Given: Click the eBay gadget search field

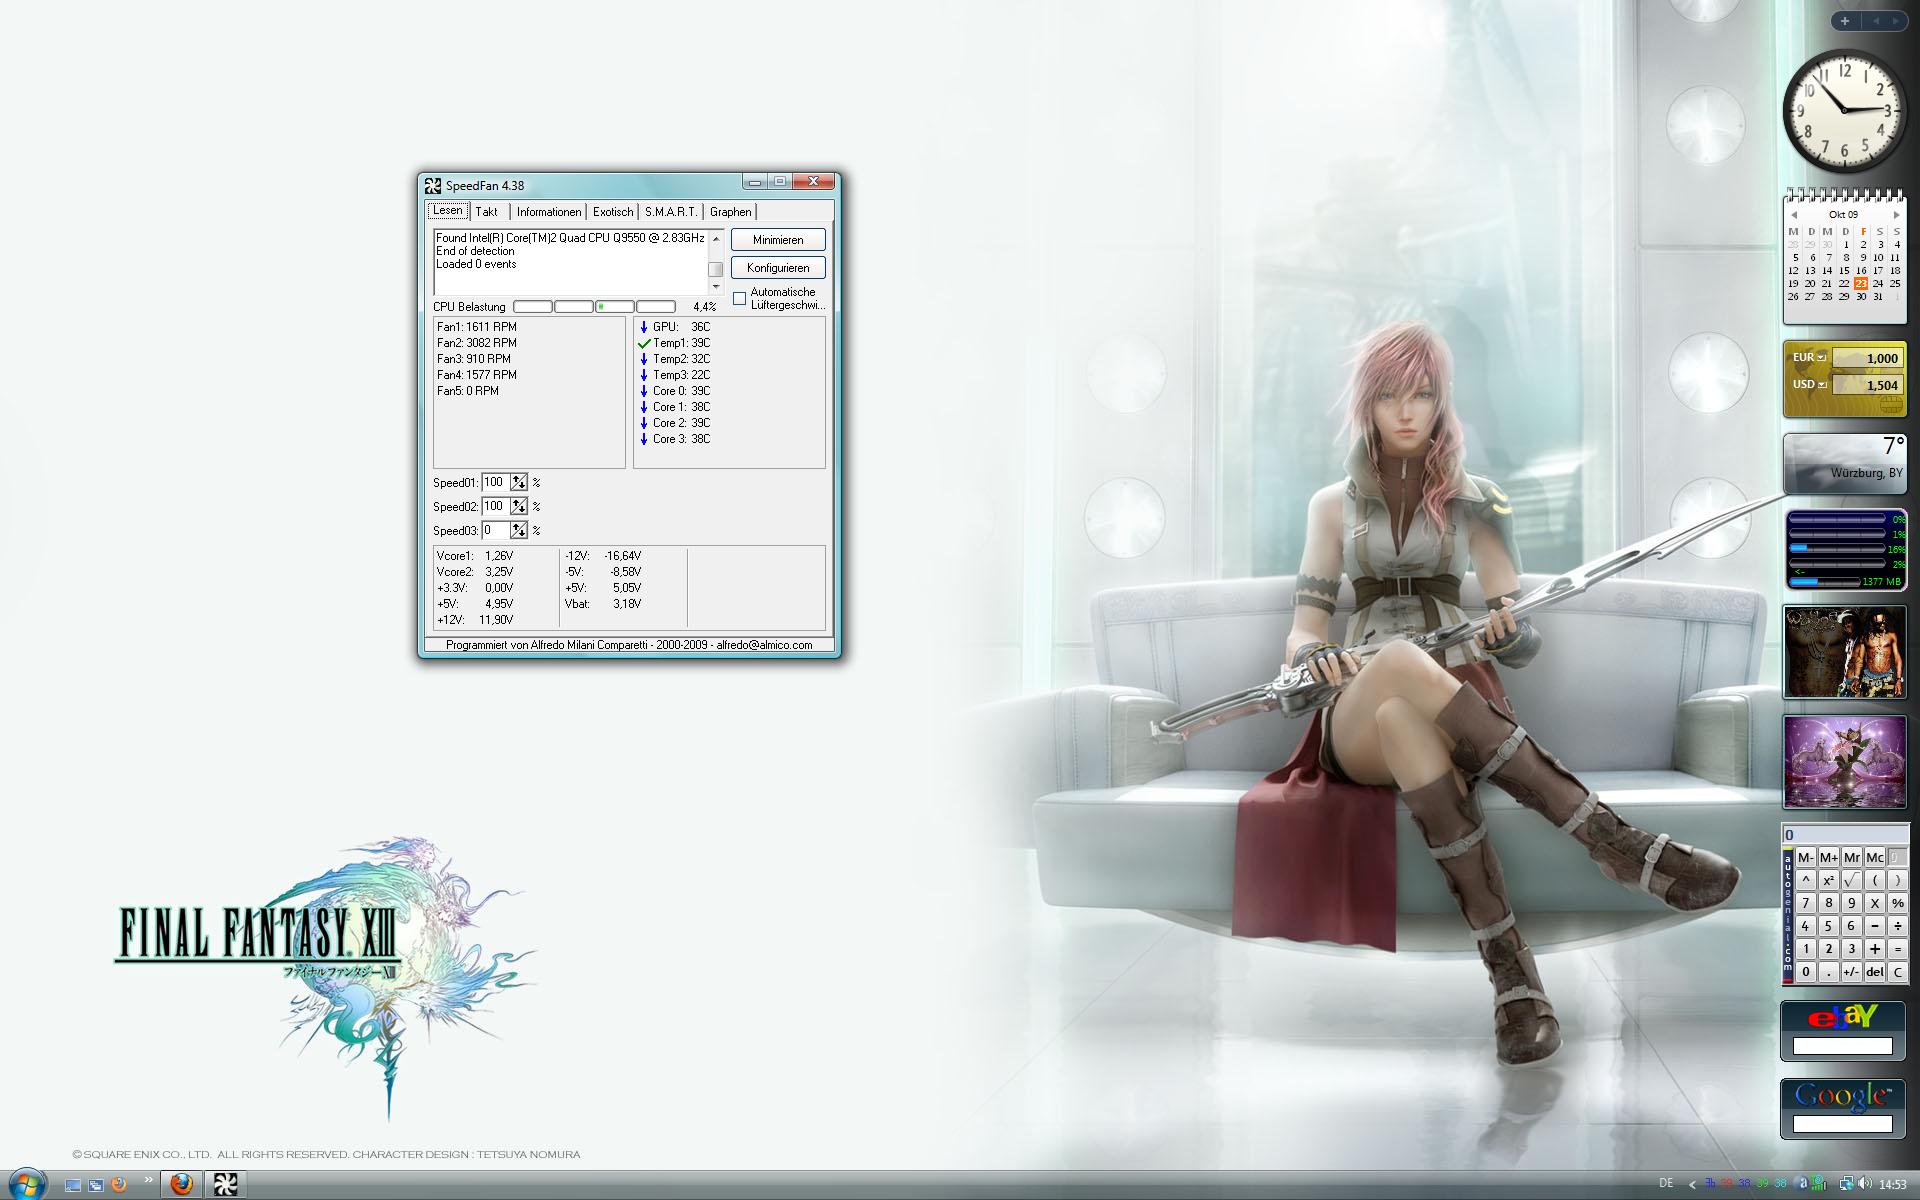Looking at the screenshot, I should pos(1842,1046).
